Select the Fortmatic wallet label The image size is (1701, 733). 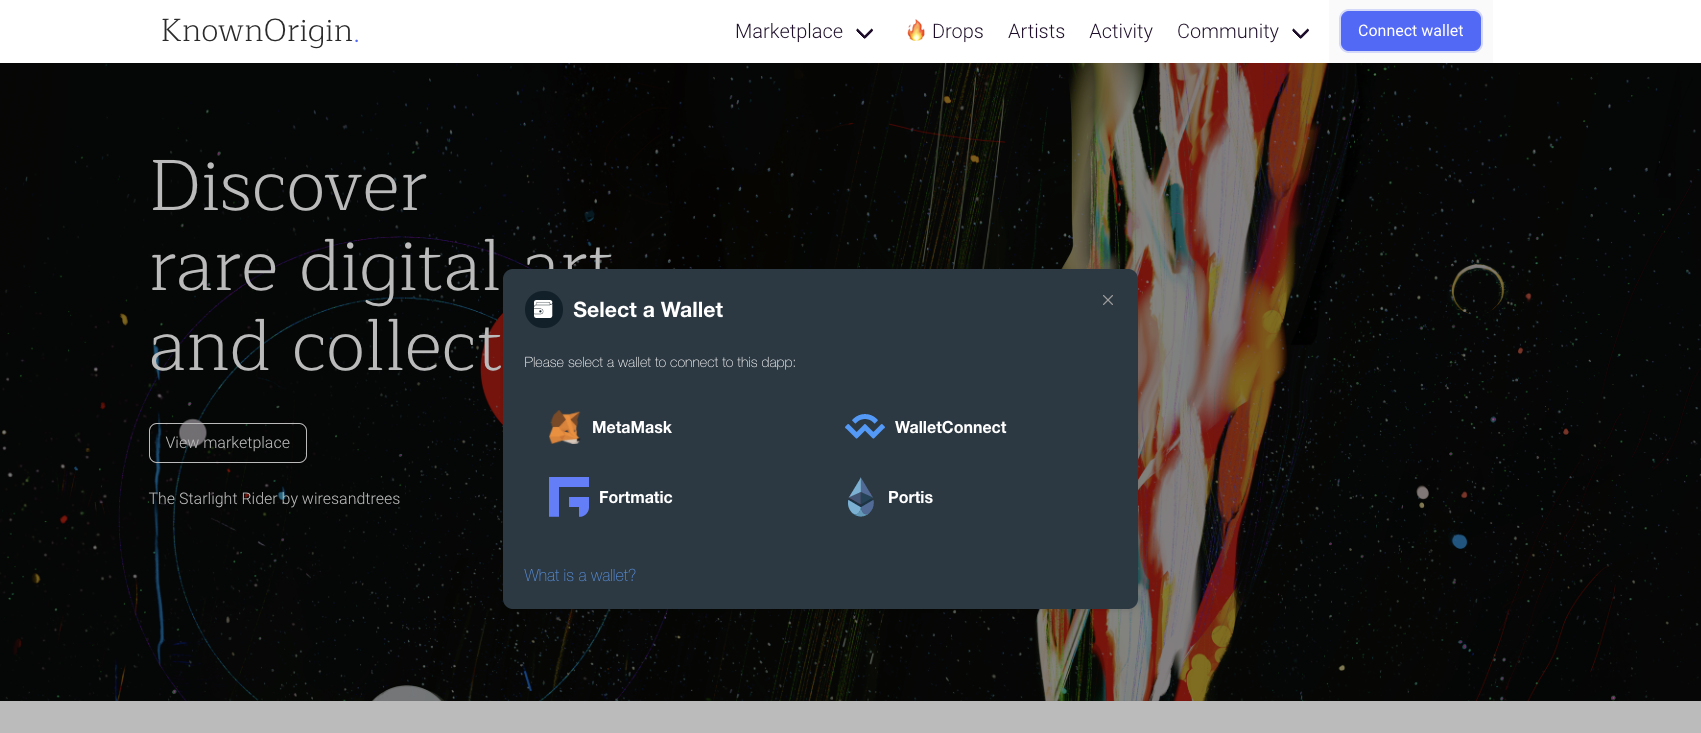coord(635,497)
